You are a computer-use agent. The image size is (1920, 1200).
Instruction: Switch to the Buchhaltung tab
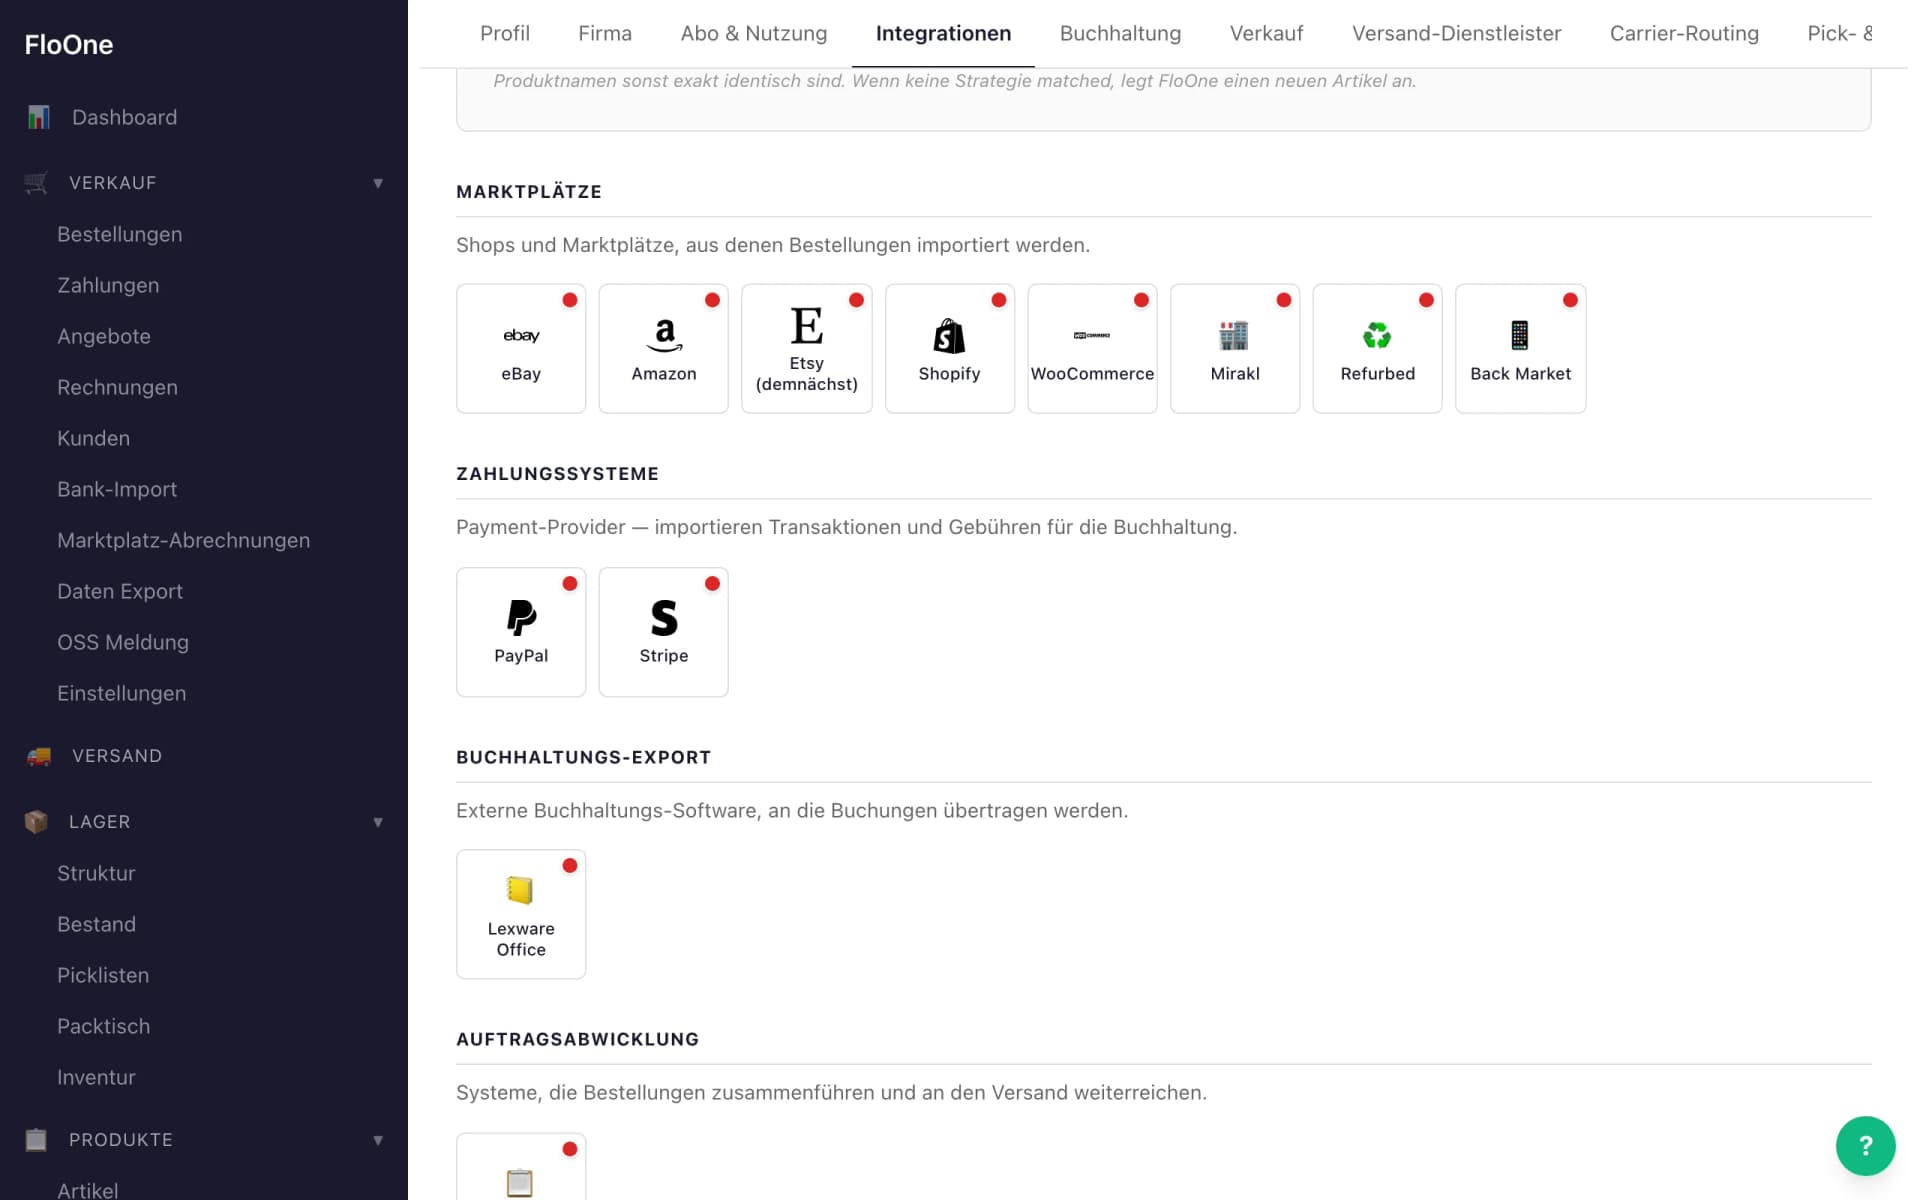(1120, 33)
